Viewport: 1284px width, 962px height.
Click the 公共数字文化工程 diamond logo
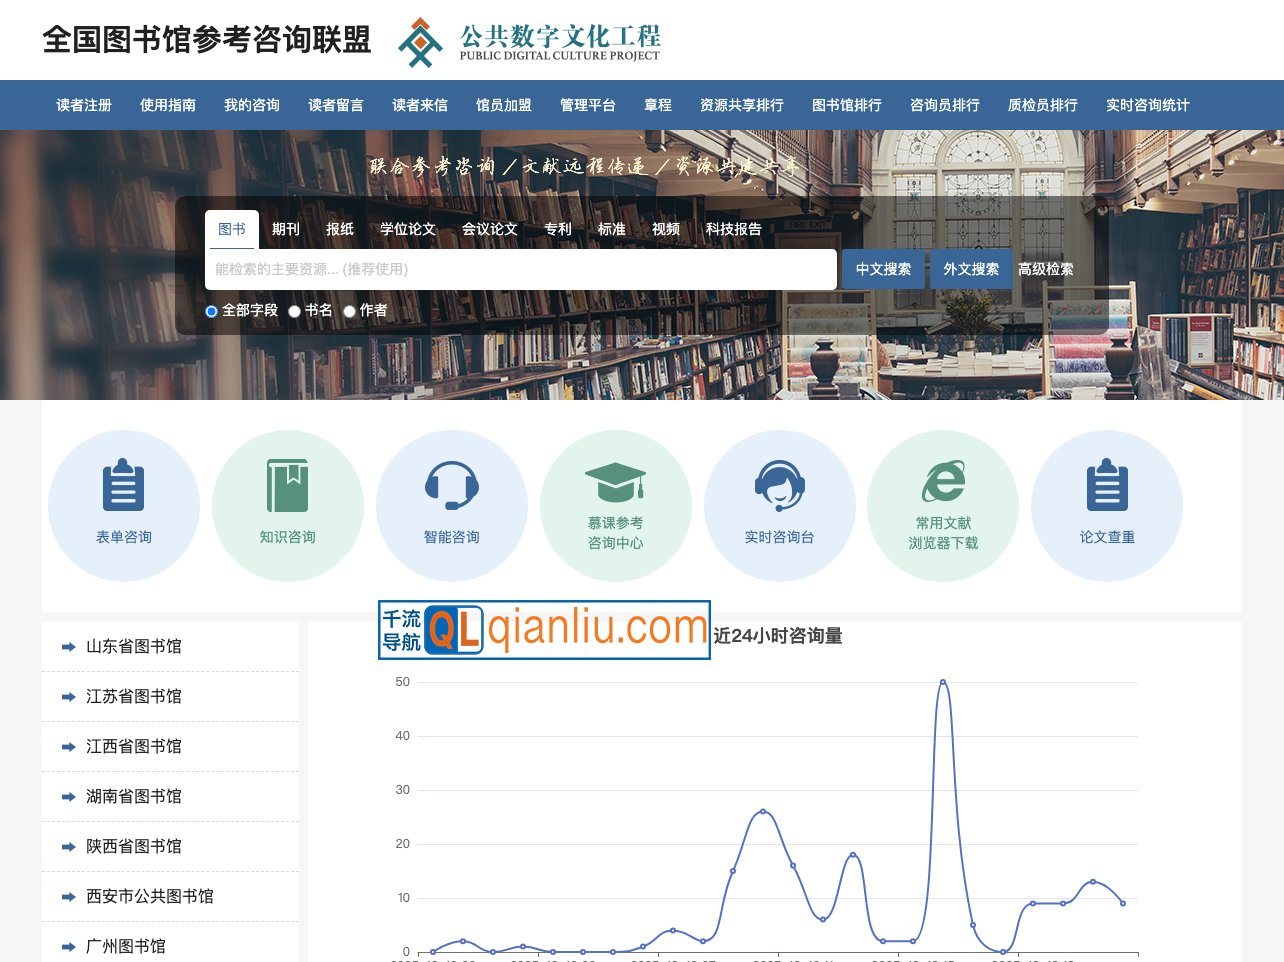419,42
